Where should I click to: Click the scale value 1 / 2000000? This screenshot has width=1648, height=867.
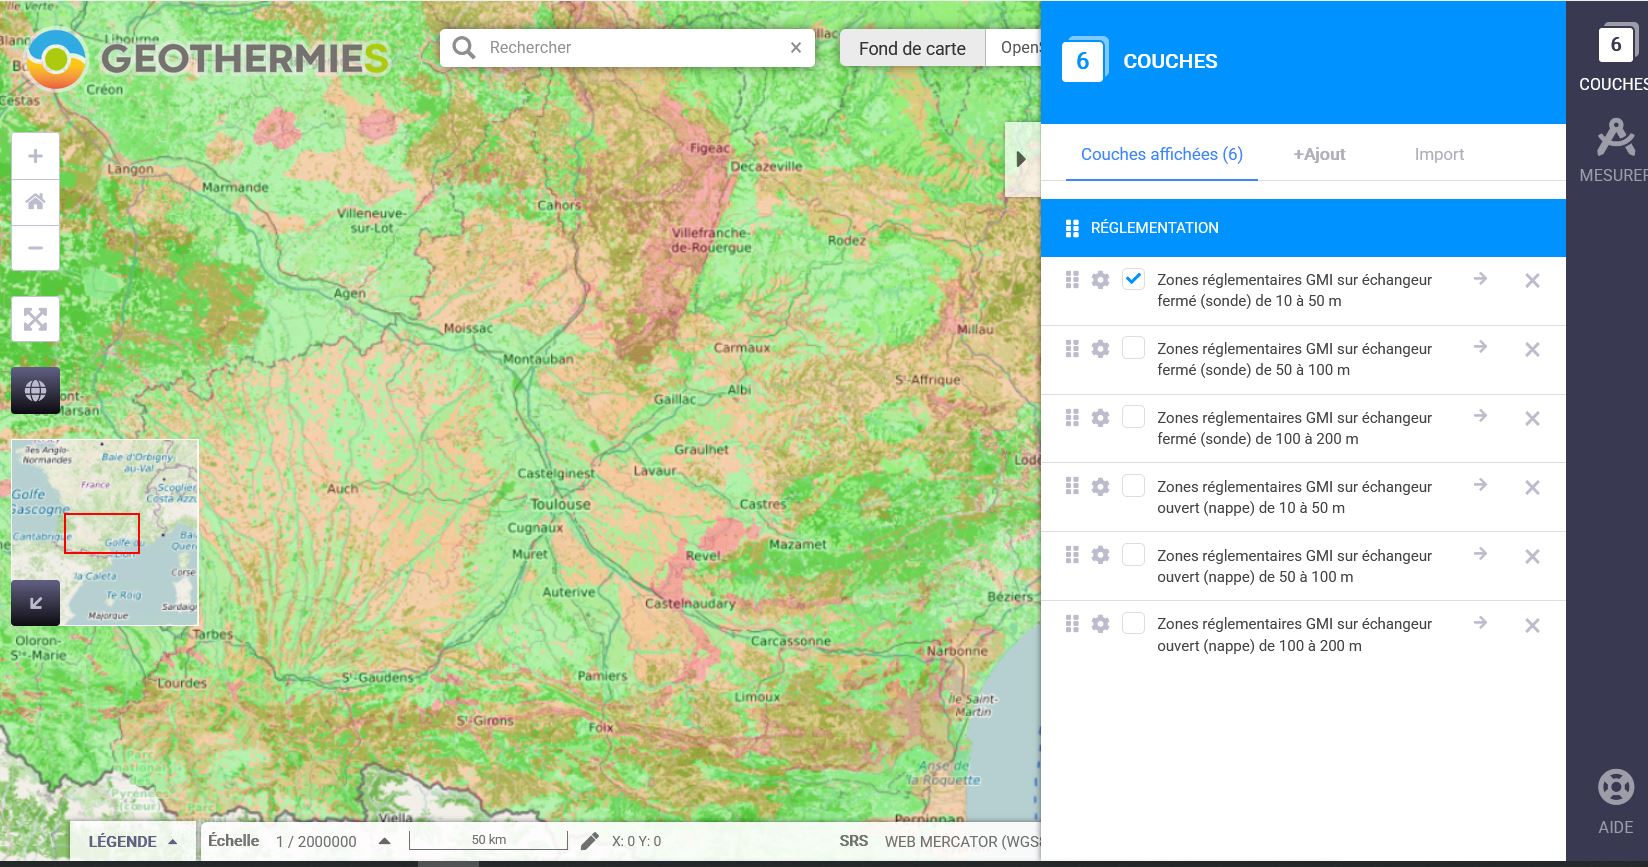tap(316, 842)
